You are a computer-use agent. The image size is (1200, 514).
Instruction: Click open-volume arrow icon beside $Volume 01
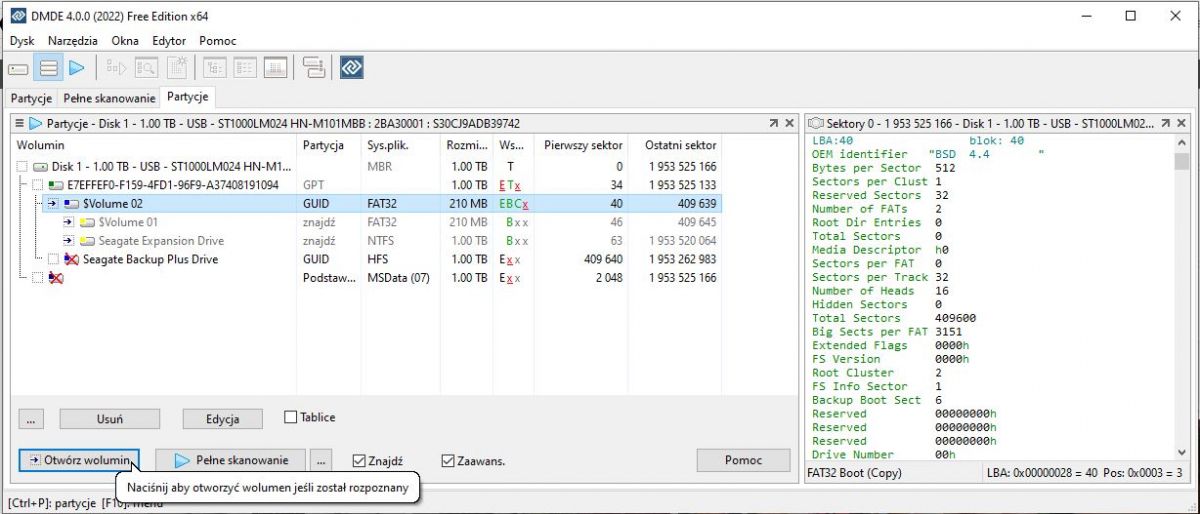pos(70,222)
